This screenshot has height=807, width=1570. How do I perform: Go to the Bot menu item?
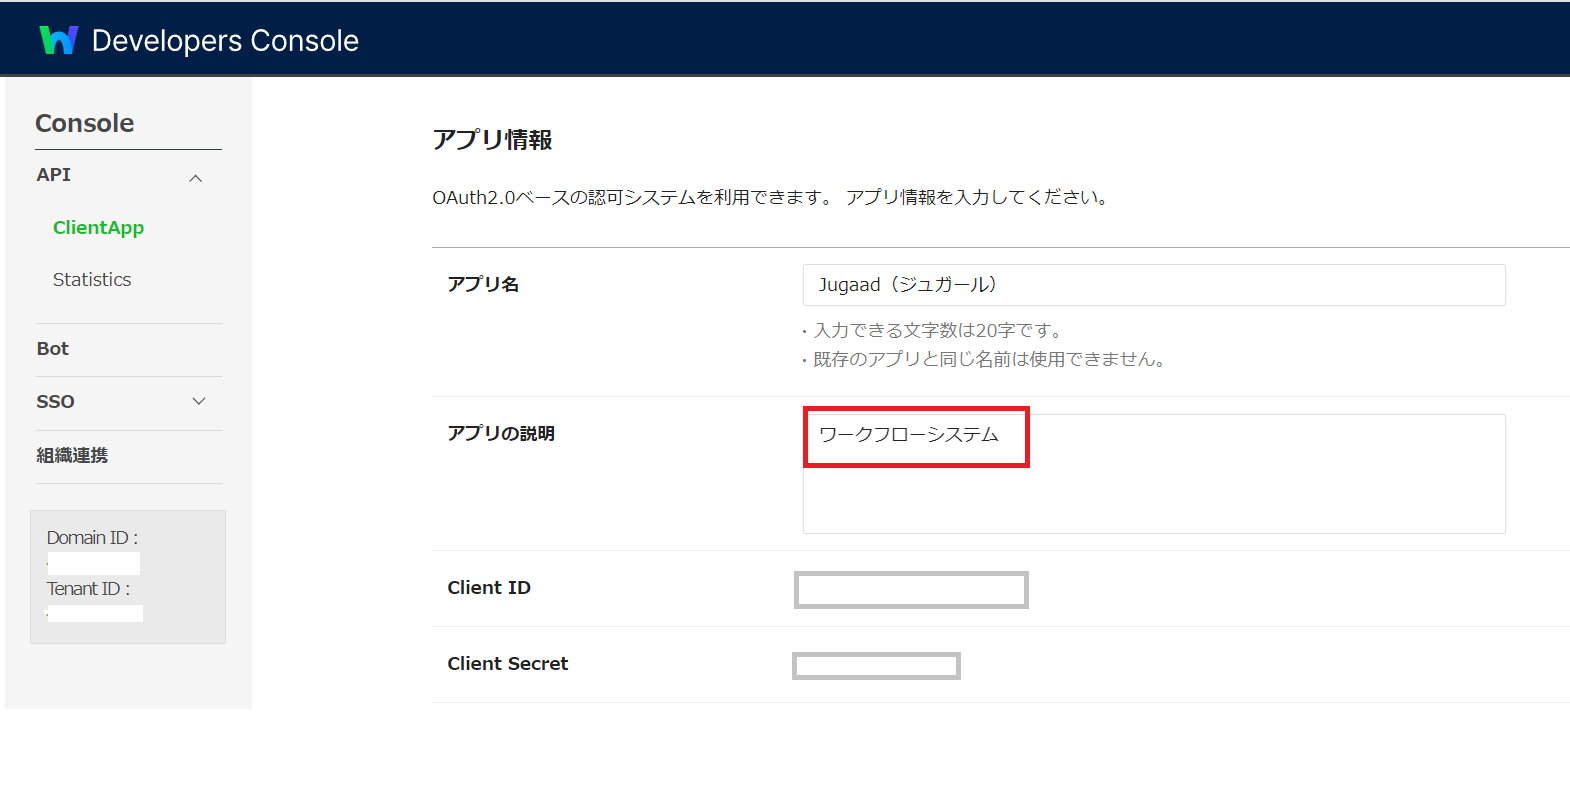pos(53,349)
